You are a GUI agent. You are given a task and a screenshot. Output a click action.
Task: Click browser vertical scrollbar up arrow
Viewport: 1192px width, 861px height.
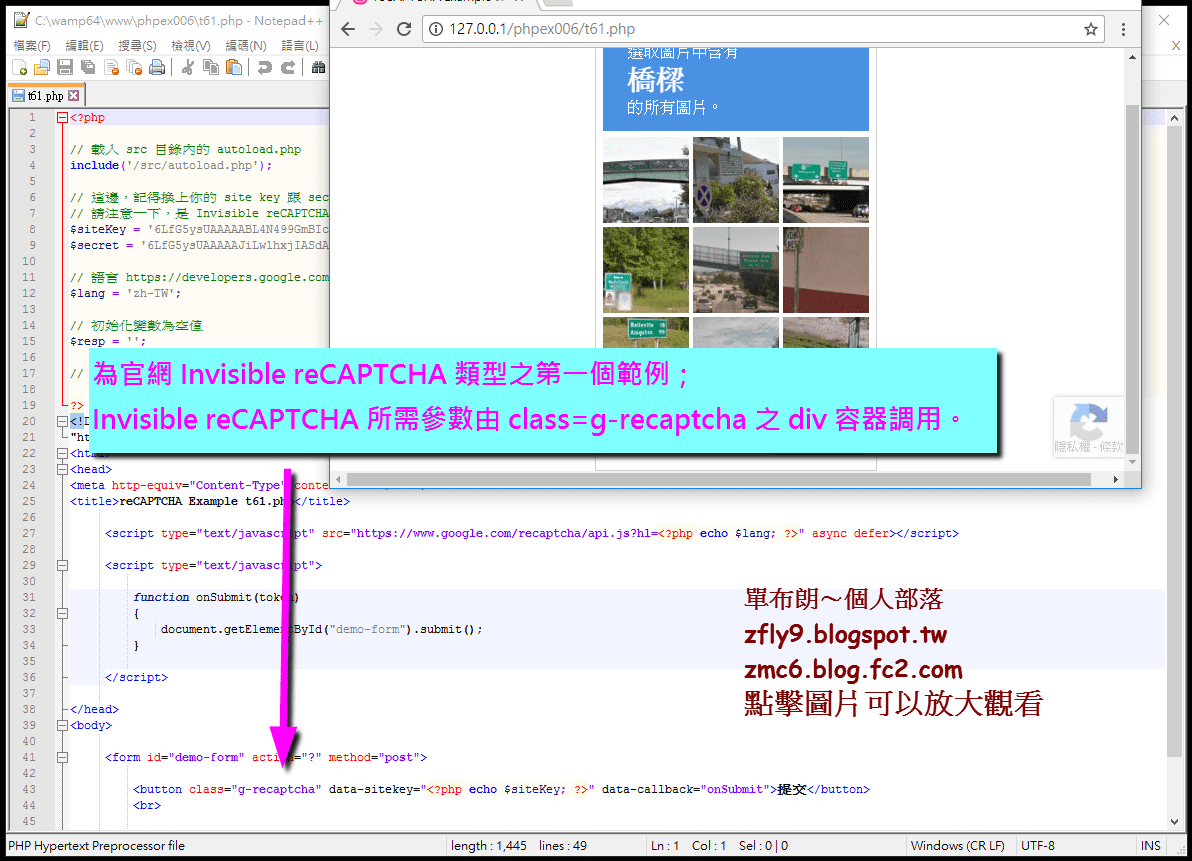tap(1133, 57)
